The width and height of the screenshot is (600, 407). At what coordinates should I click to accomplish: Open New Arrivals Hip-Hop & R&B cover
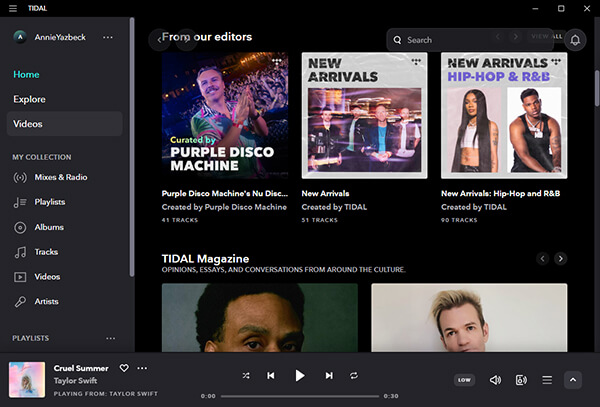click(504, 116)
